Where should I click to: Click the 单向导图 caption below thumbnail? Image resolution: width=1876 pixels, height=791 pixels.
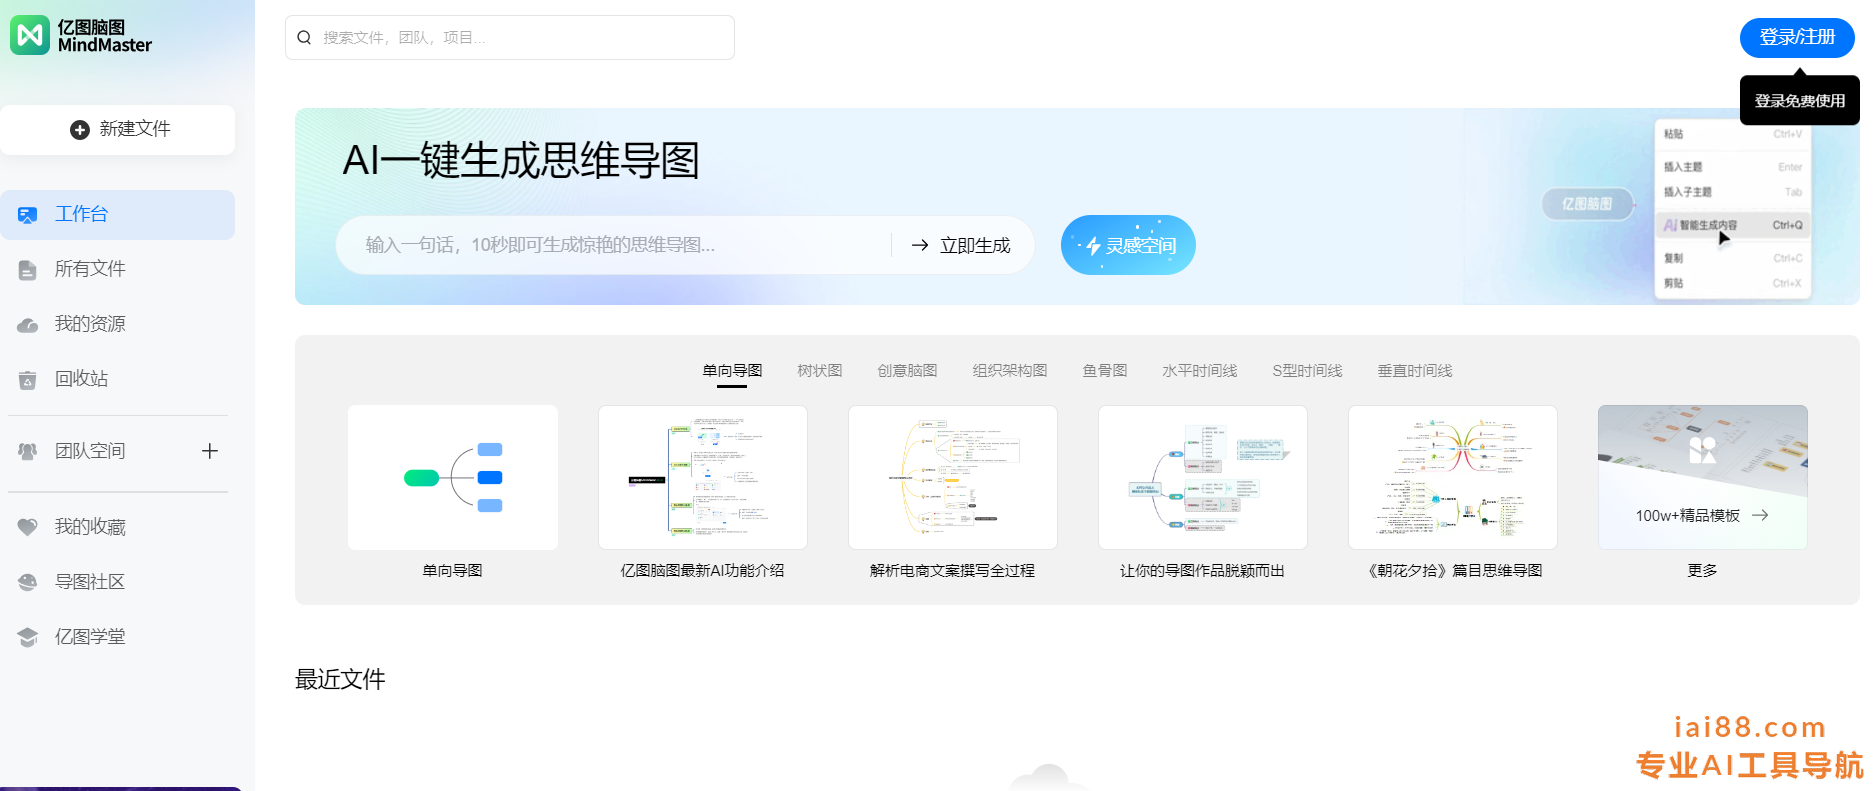tap(452, 571)
